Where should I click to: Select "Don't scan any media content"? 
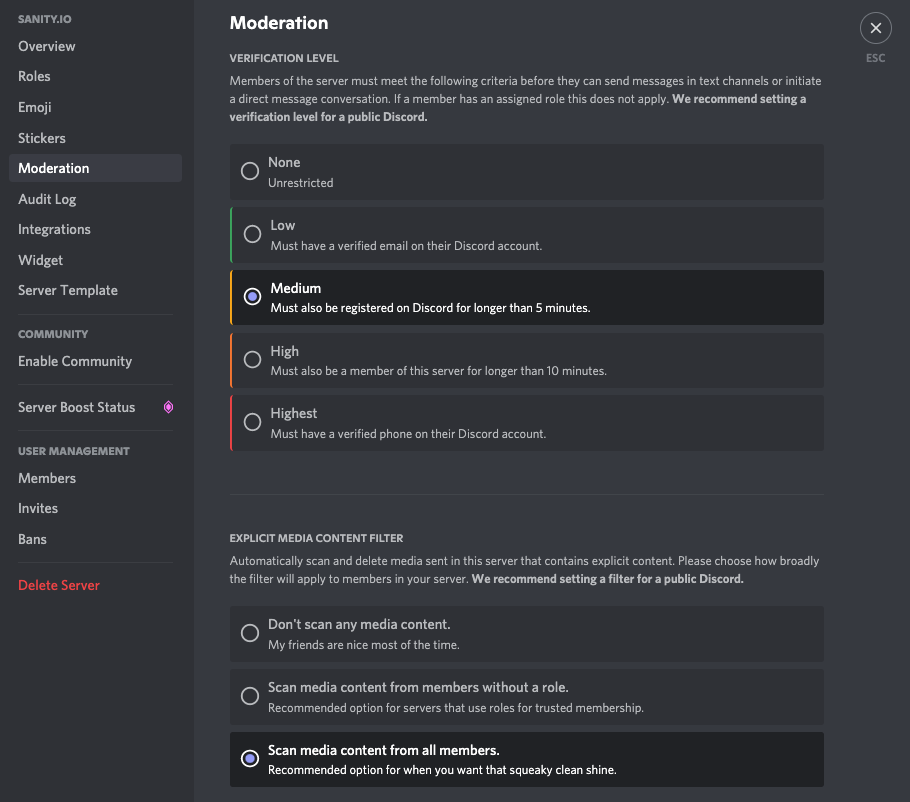pos(249,633)
